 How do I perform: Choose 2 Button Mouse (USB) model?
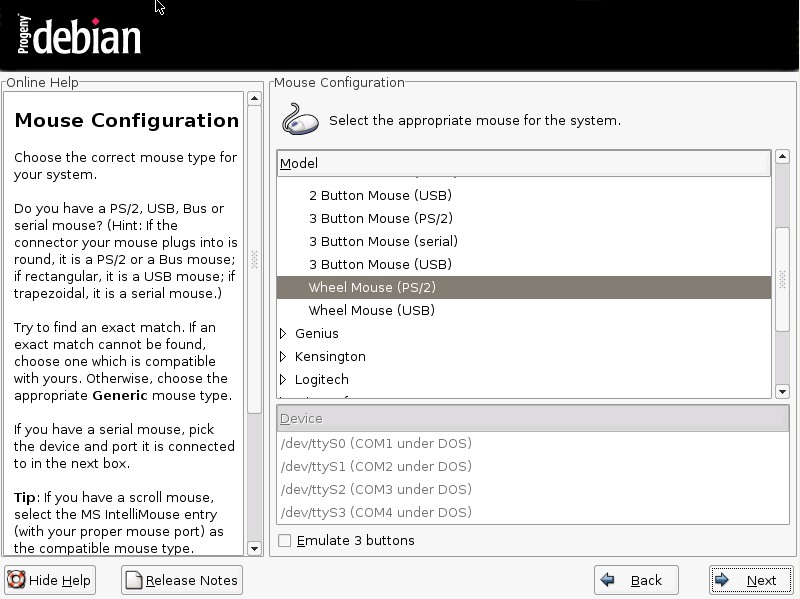coord(380,196)
